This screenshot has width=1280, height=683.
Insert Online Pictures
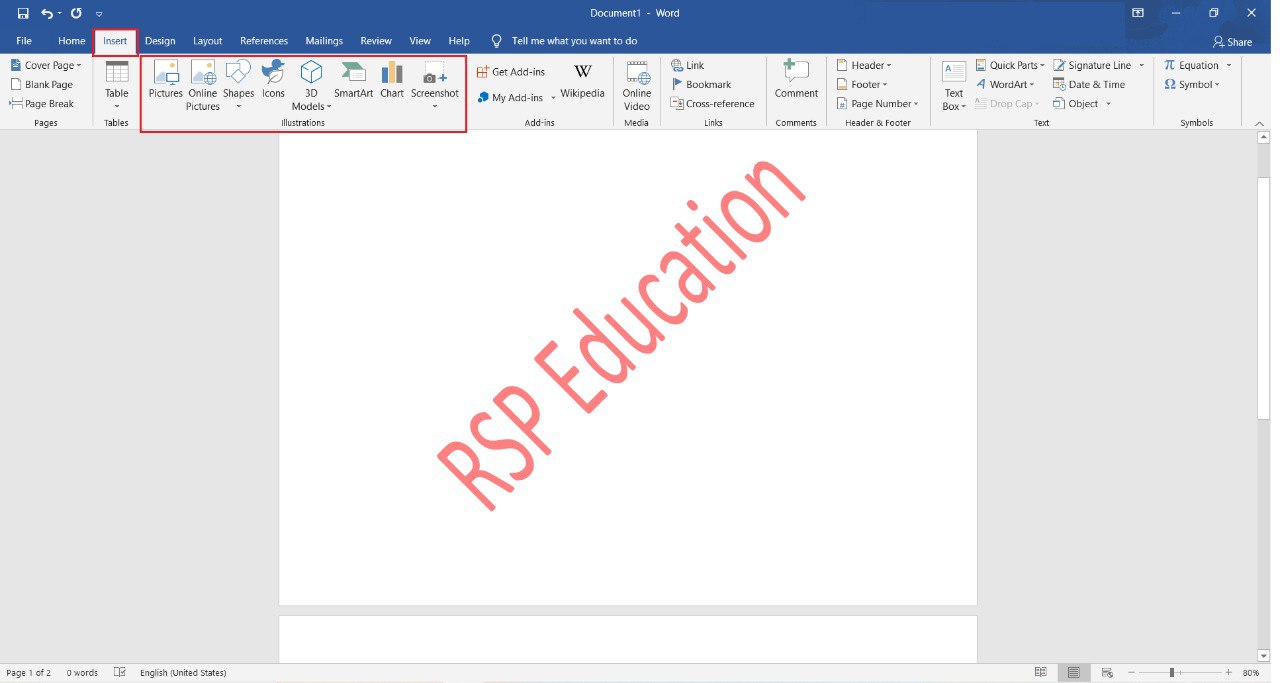click(x=203, y=85)
